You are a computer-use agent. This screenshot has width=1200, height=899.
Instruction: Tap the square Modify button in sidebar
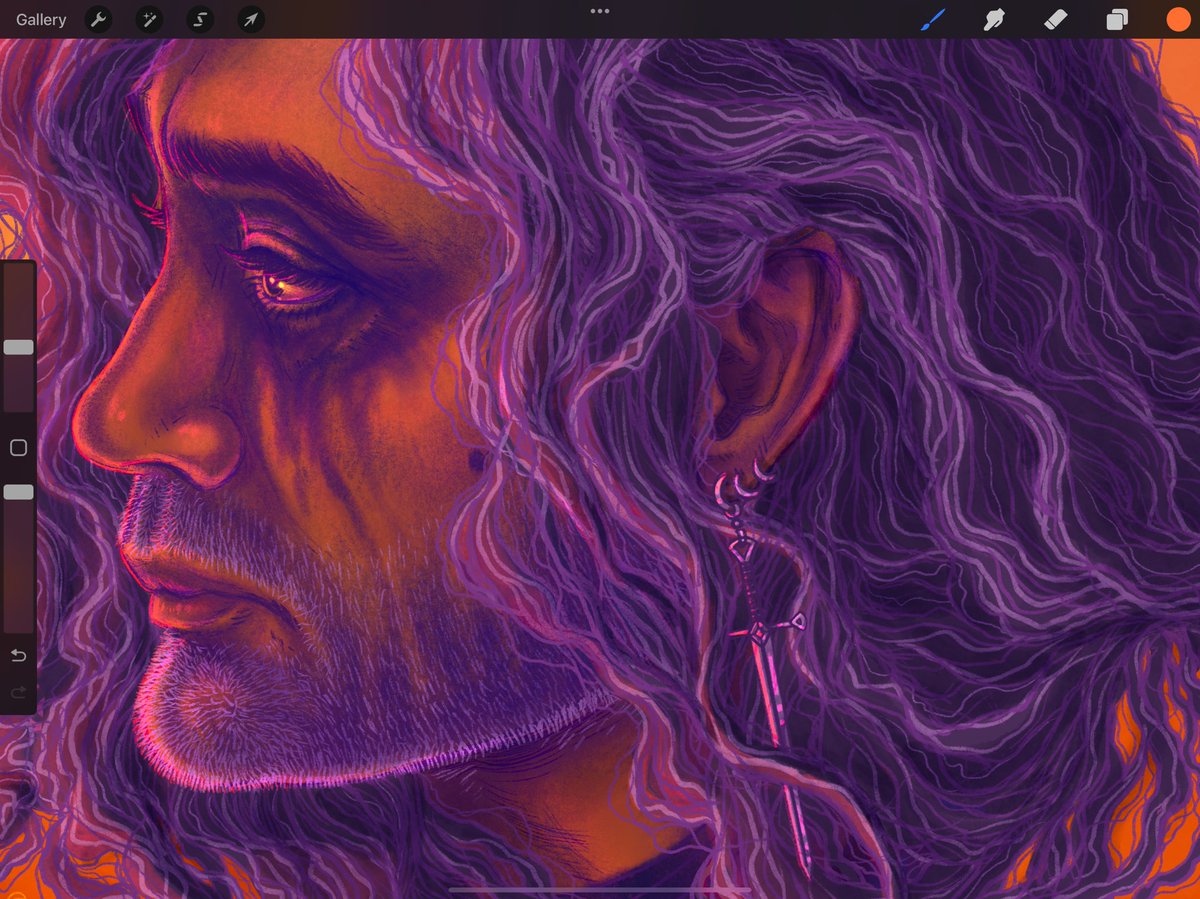coord(18,448)
